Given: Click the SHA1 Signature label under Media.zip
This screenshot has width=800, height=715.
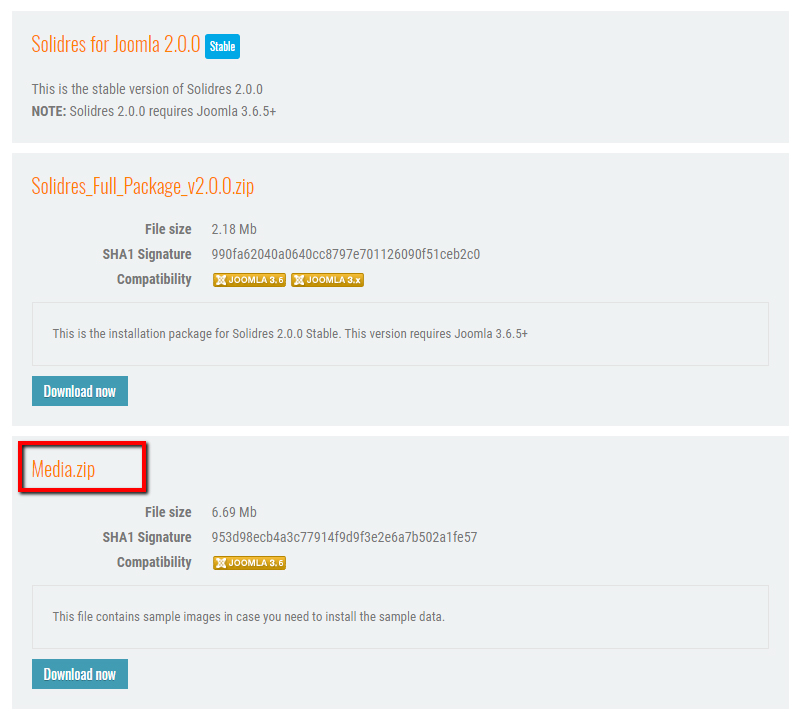Looking at the screenshot, I should (146, 537).
